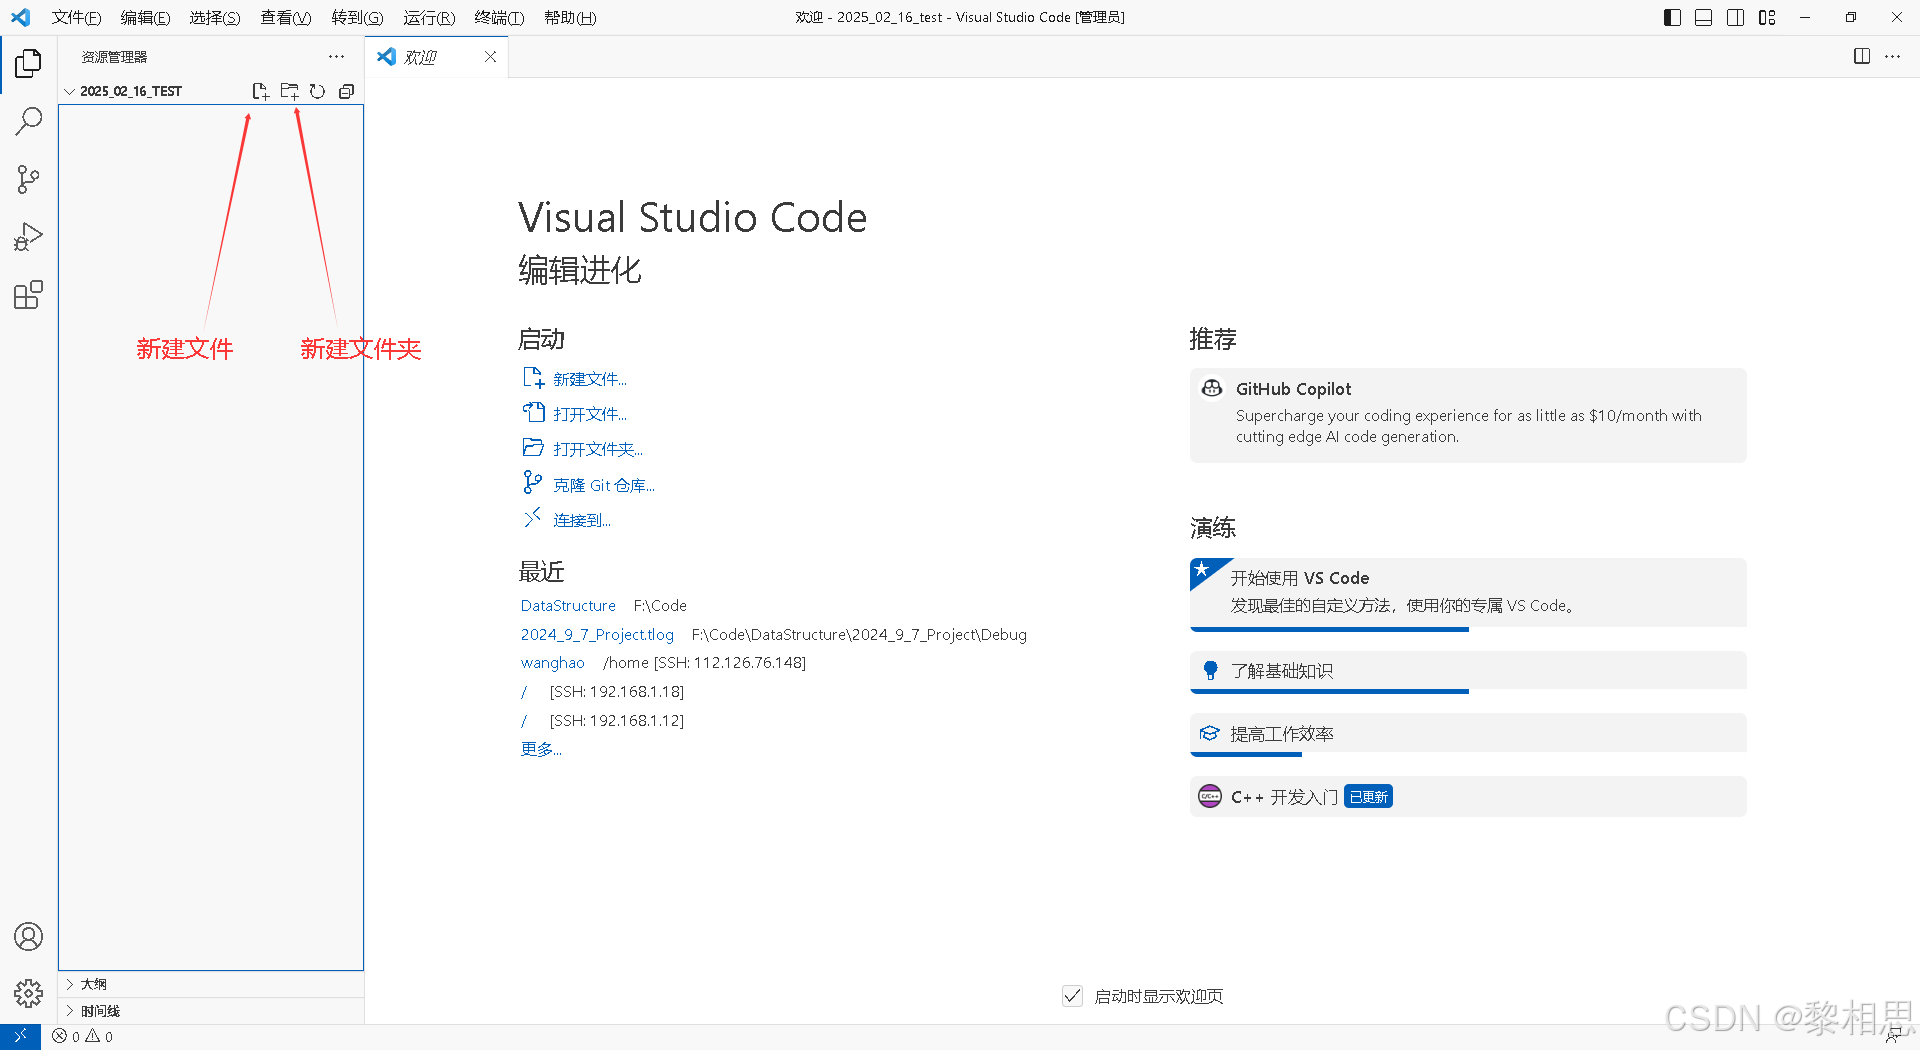Screen dimensions: 1920x1050
Task: Click the 已更新 badge
Action: point(1368,797)
